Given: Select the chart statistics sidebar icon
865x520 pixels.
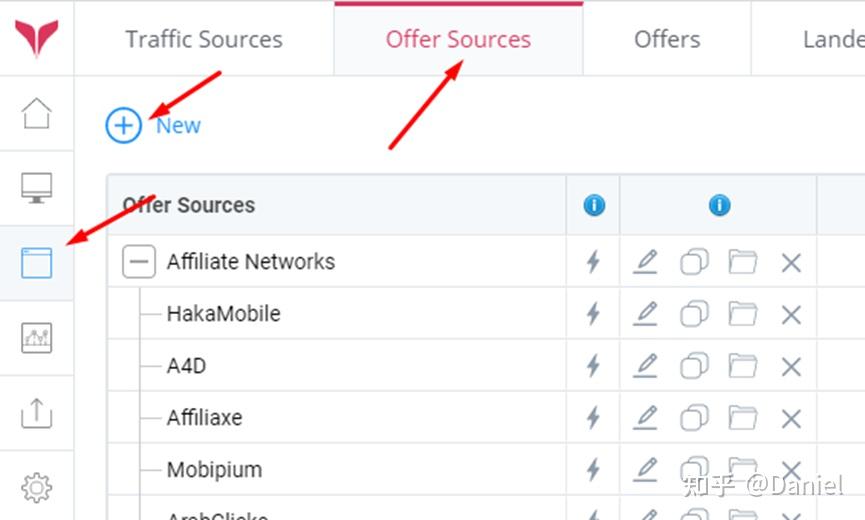Looking at the screenshot, I should (x=36, y=338).
